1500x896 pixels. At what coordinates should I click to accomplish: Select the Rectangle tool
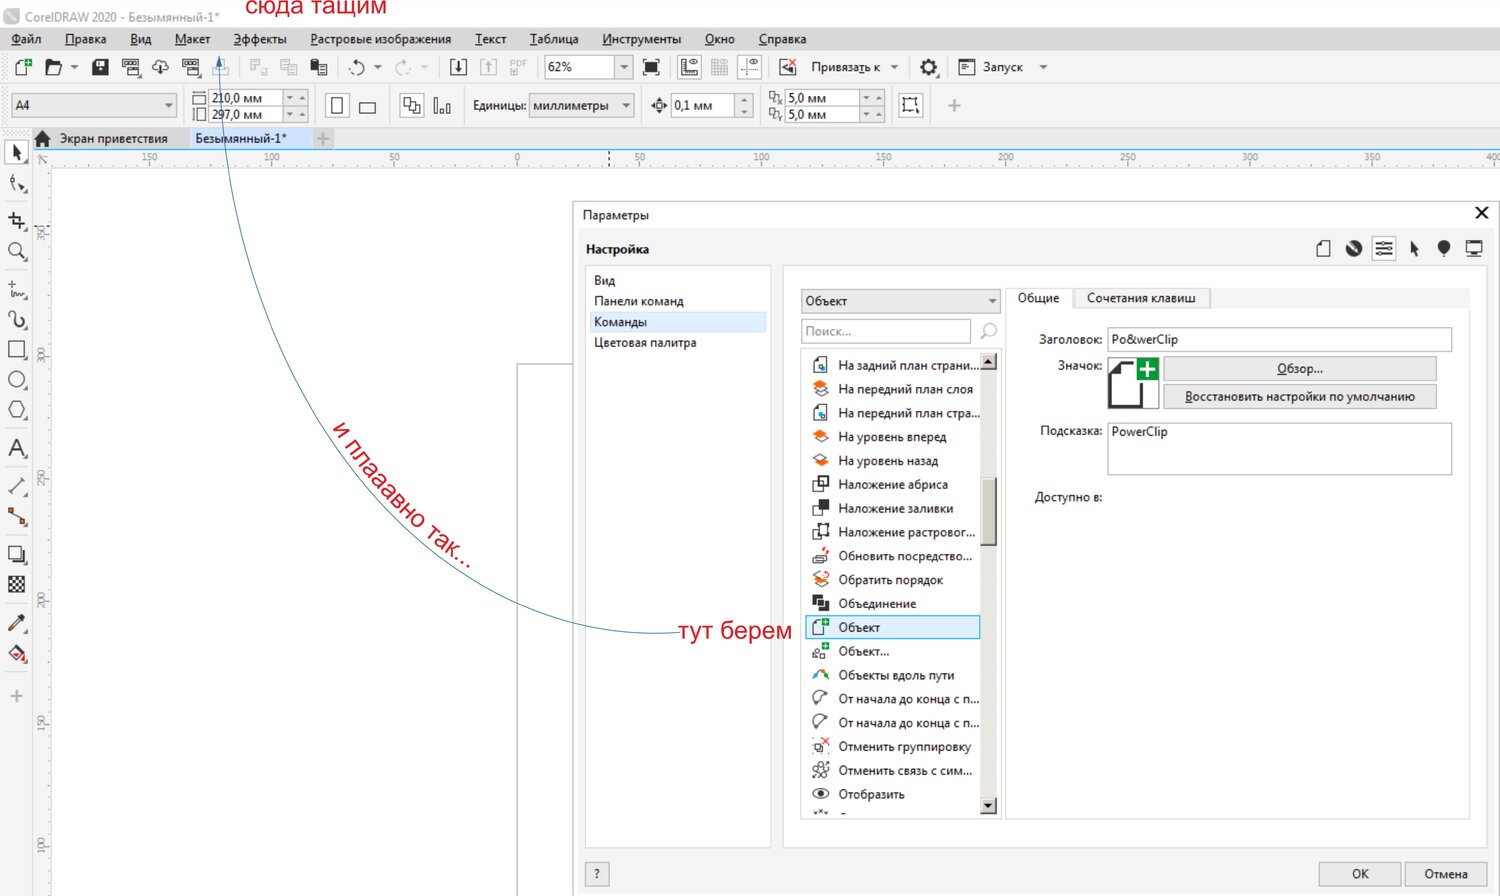coord(16,350)
